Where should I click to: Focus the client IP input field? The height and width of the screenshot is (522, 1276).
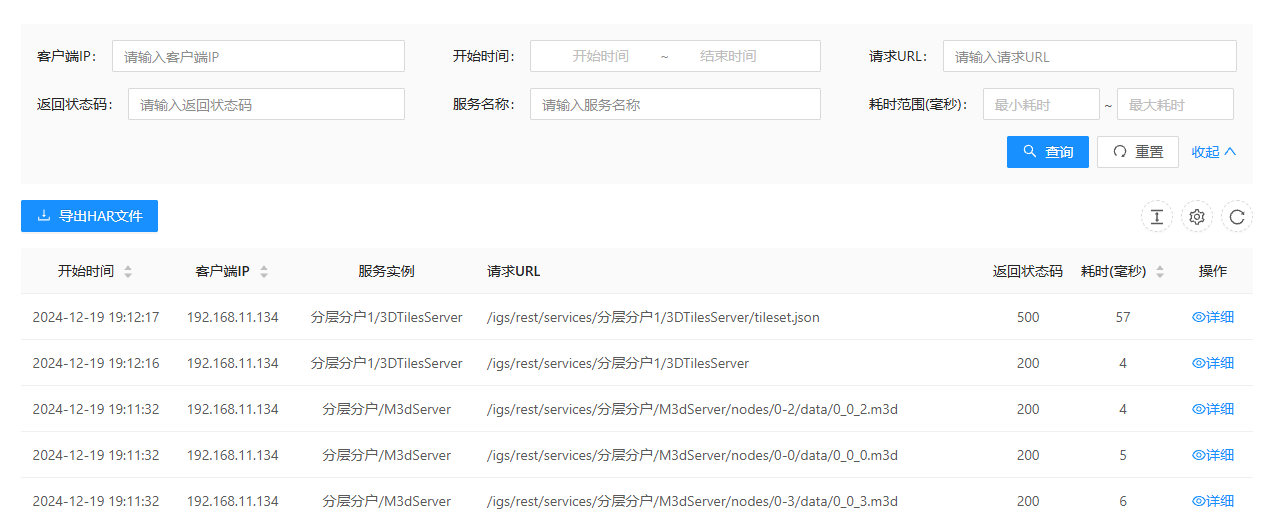[258, 57]
